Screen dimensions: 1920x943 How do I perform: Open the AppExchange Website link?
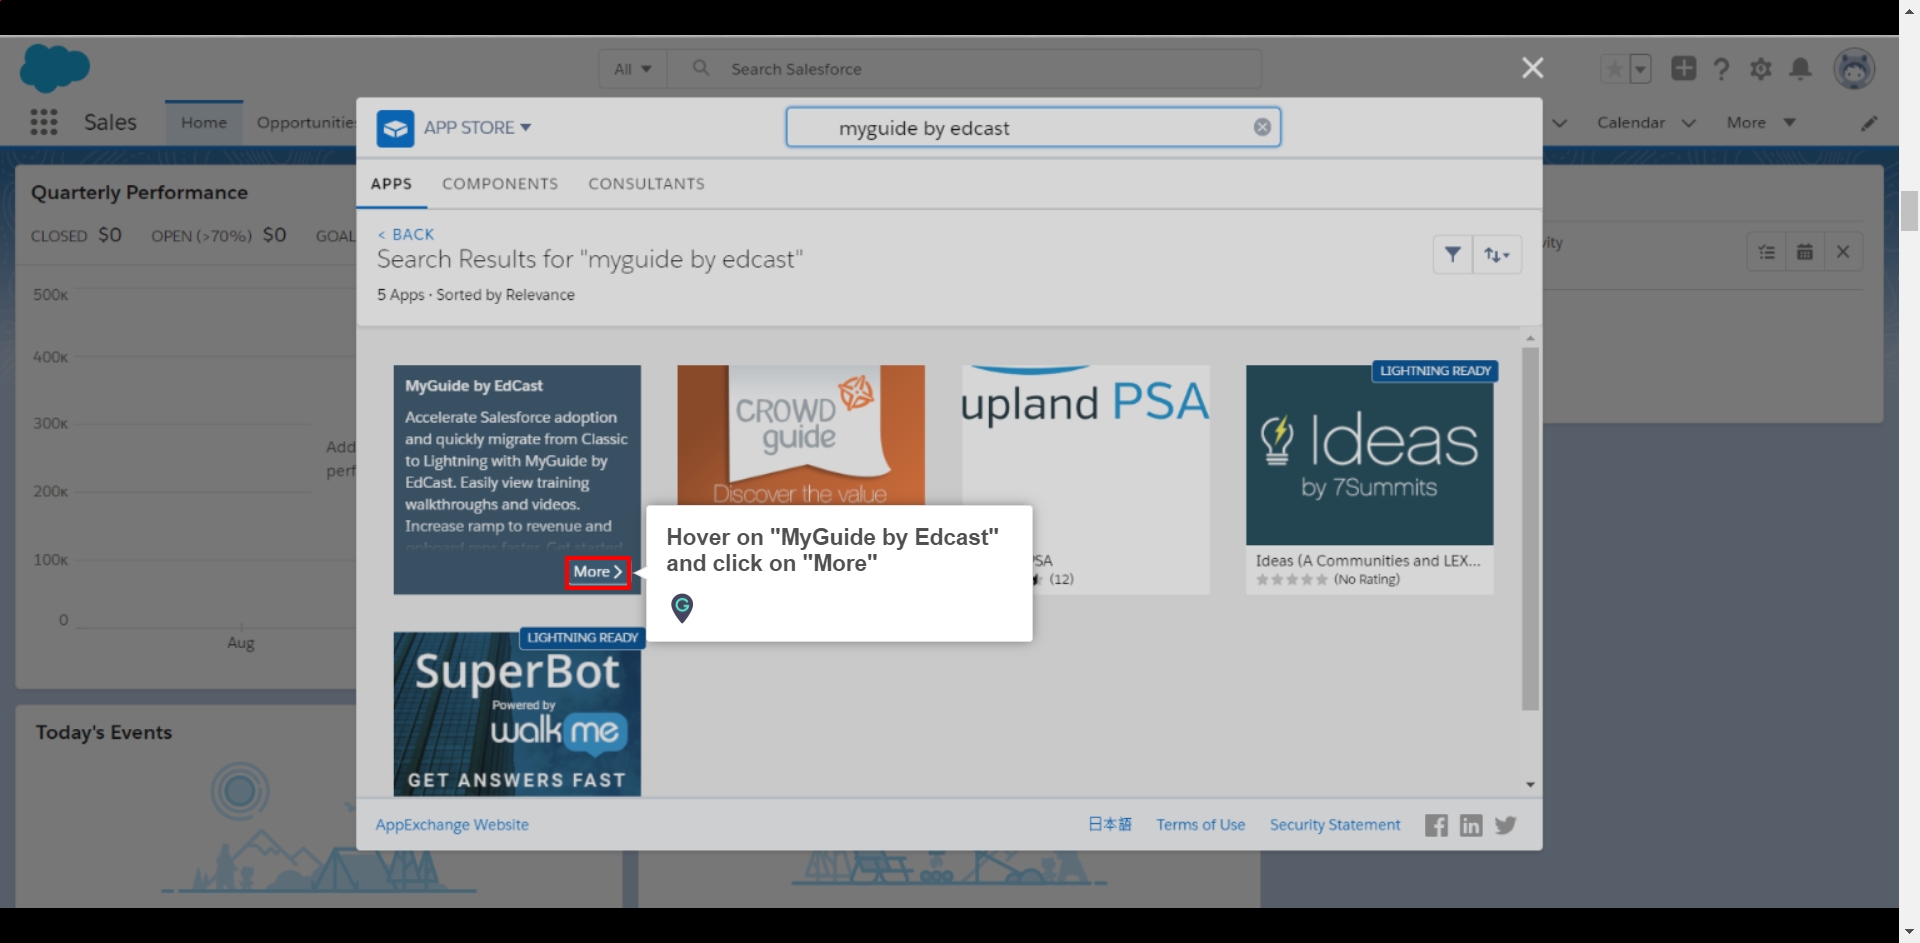[x=452, y=825]
